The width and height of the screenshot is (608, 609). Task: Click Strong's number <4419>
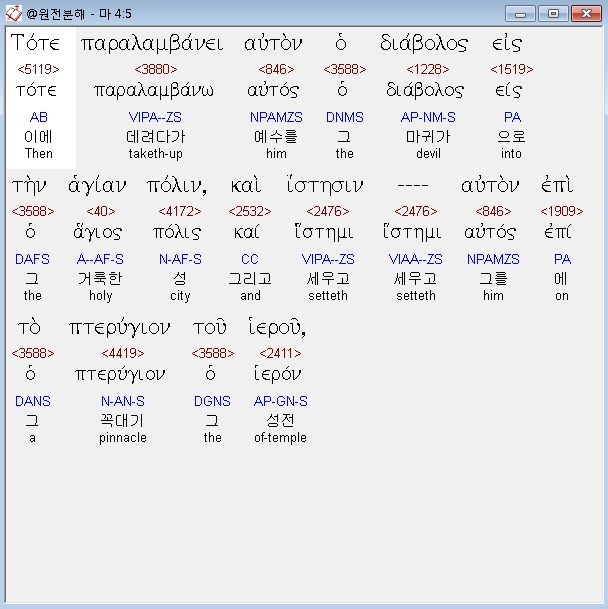pos(123,353)
